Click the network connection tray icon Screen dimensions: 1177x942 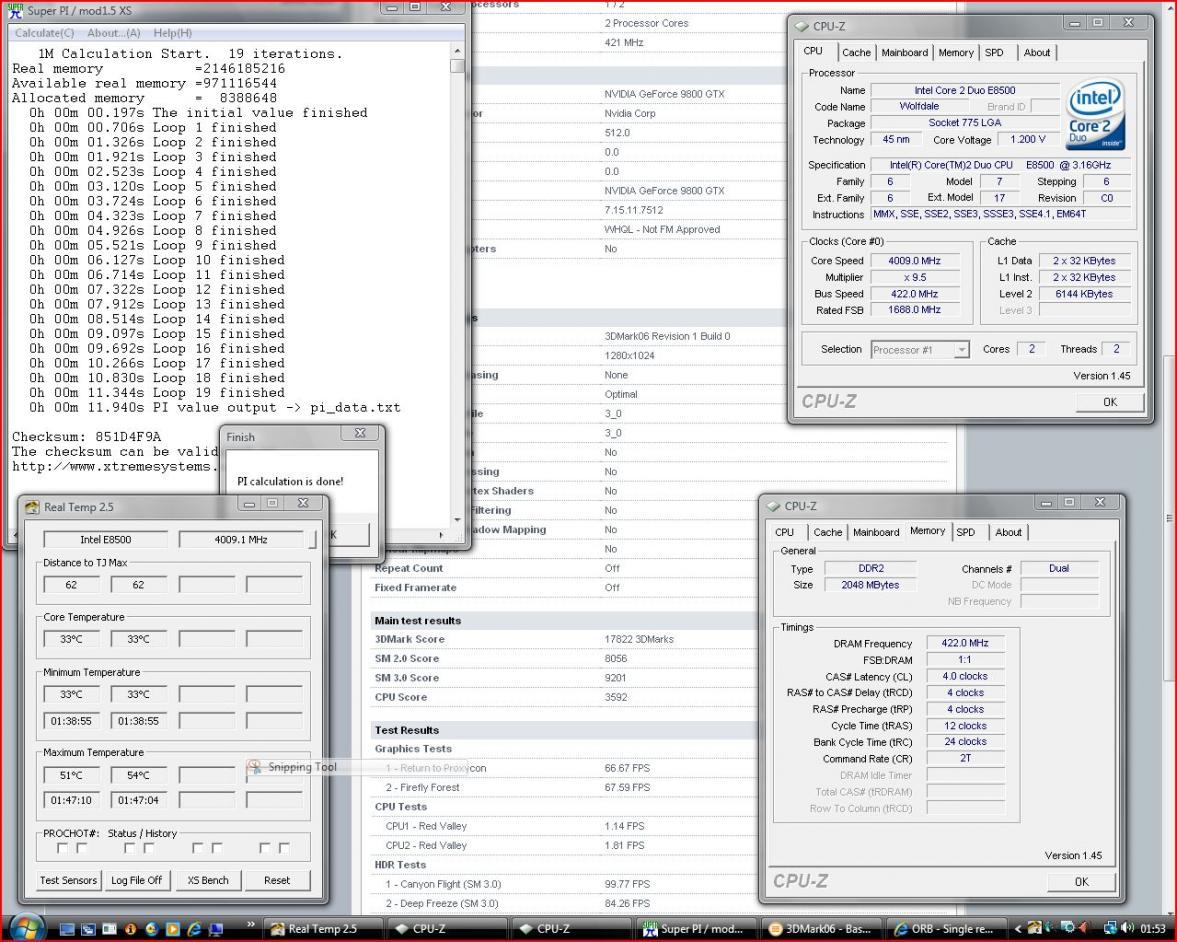point(1109,928)
